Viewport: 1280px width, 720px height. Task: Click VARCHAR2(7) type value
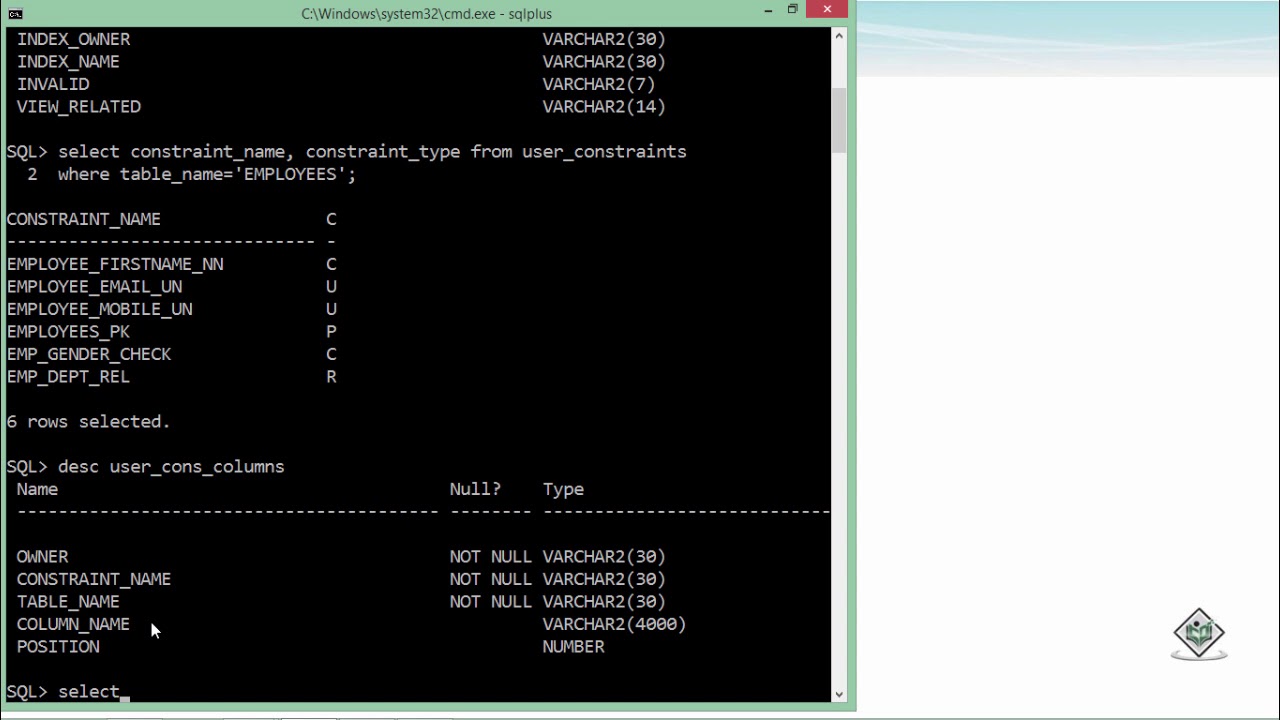coord(599,84)
